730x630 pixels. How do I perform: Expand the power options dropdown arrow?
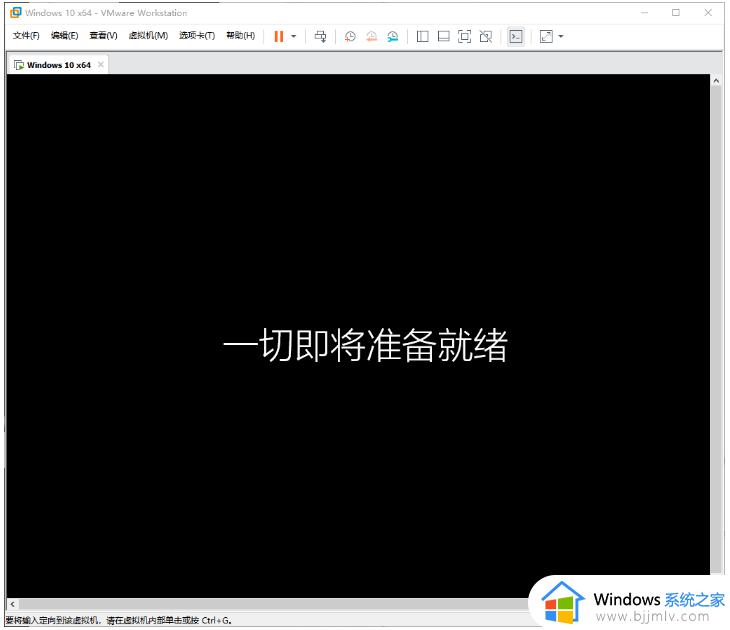point(294,36)
